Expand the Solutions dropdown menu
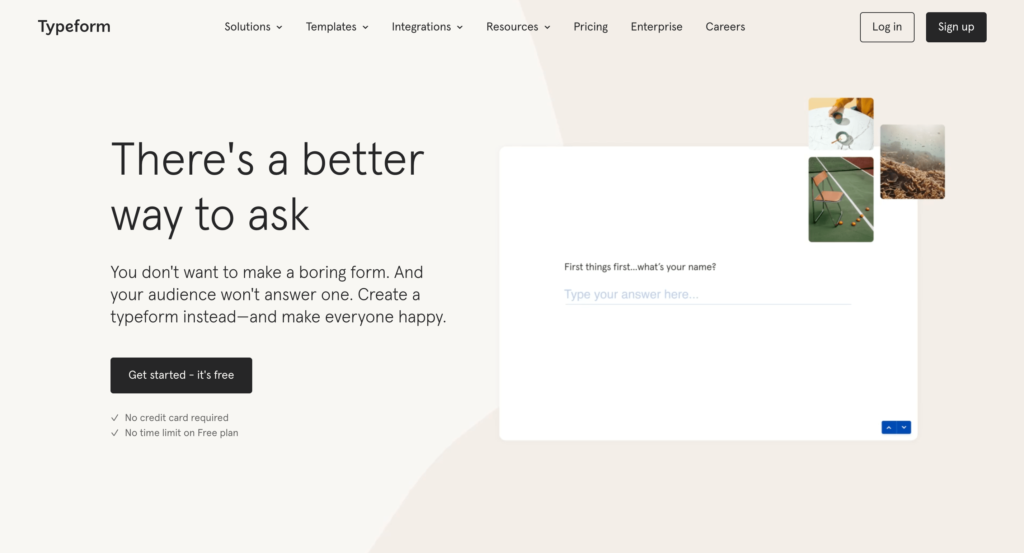Image resolution: width=1024 pixels, height=553 pixels. pos(253,27)
